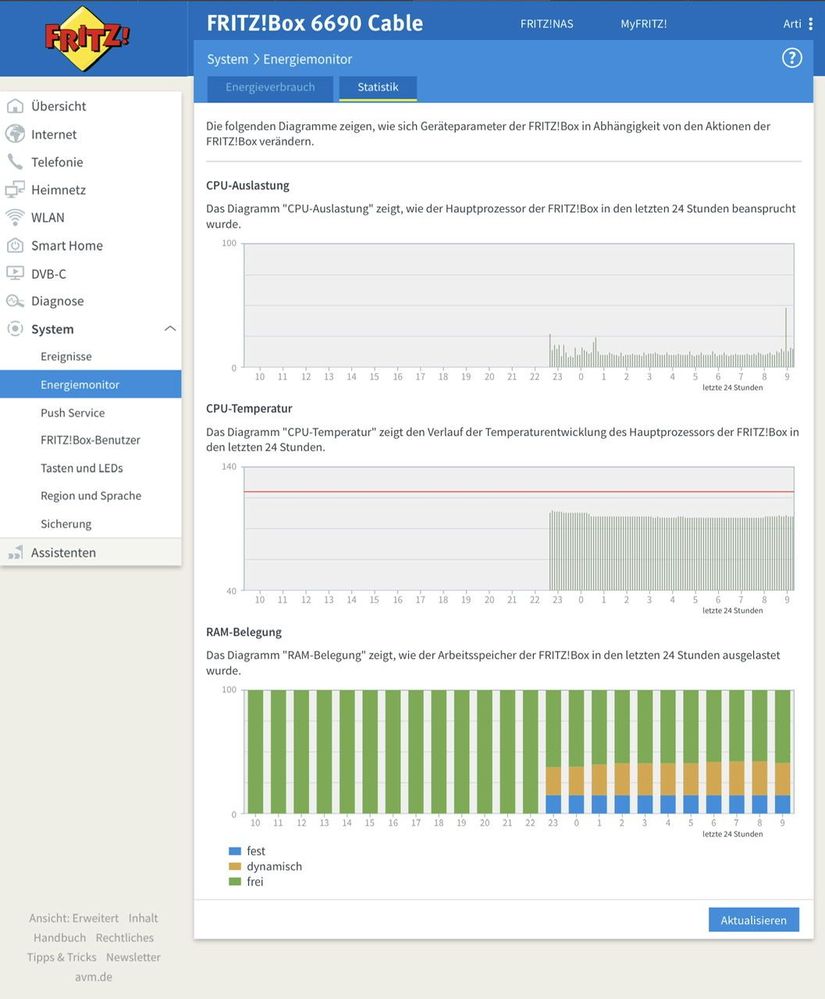Click the System gear icon

coord(15,329)
